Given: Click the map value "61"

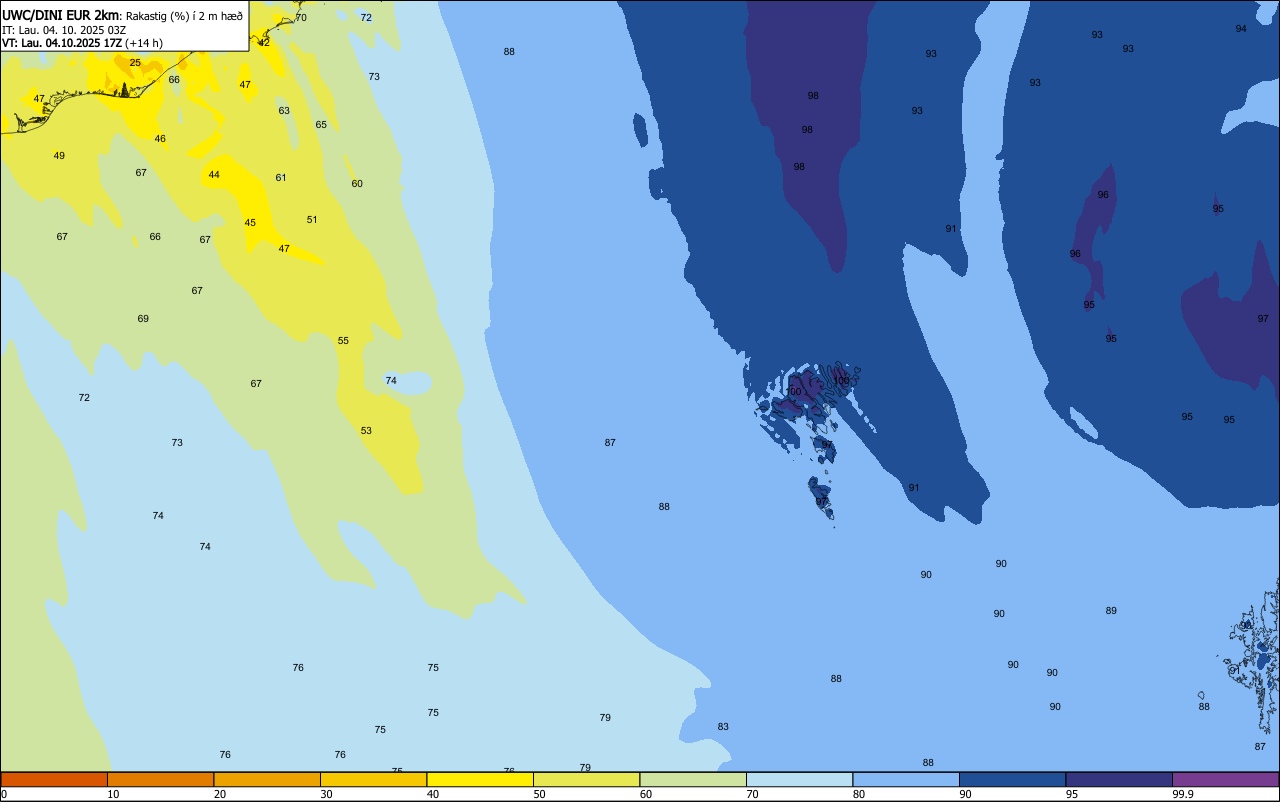Looking at the screenshot, I should (281, 178).
